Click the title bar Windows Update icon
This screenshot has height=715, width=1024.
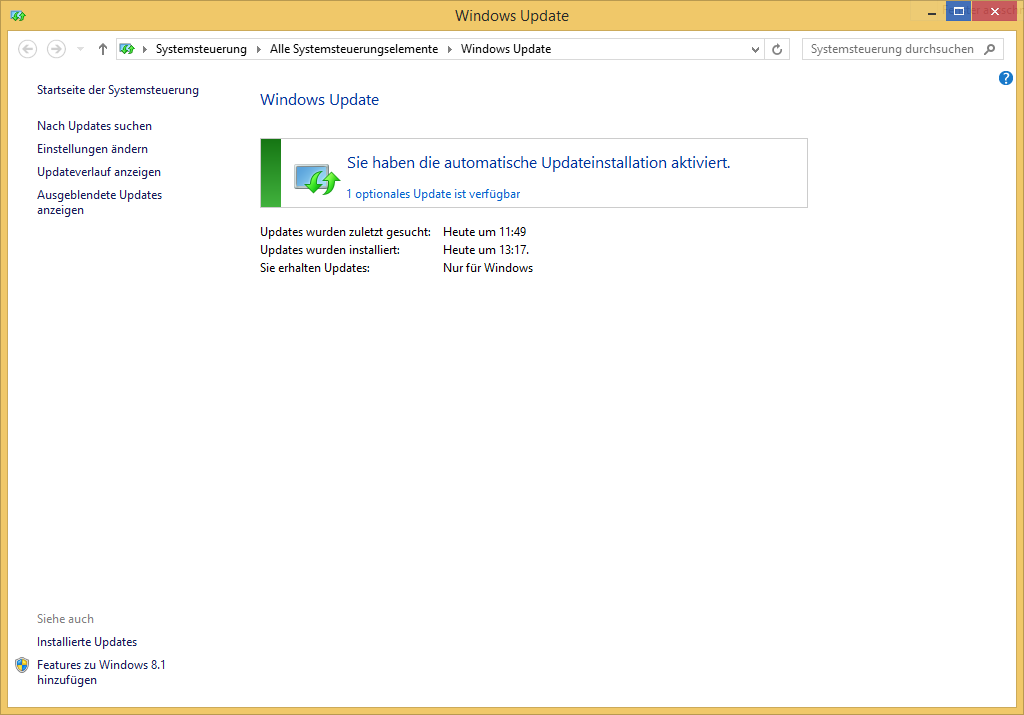[18, 16]
